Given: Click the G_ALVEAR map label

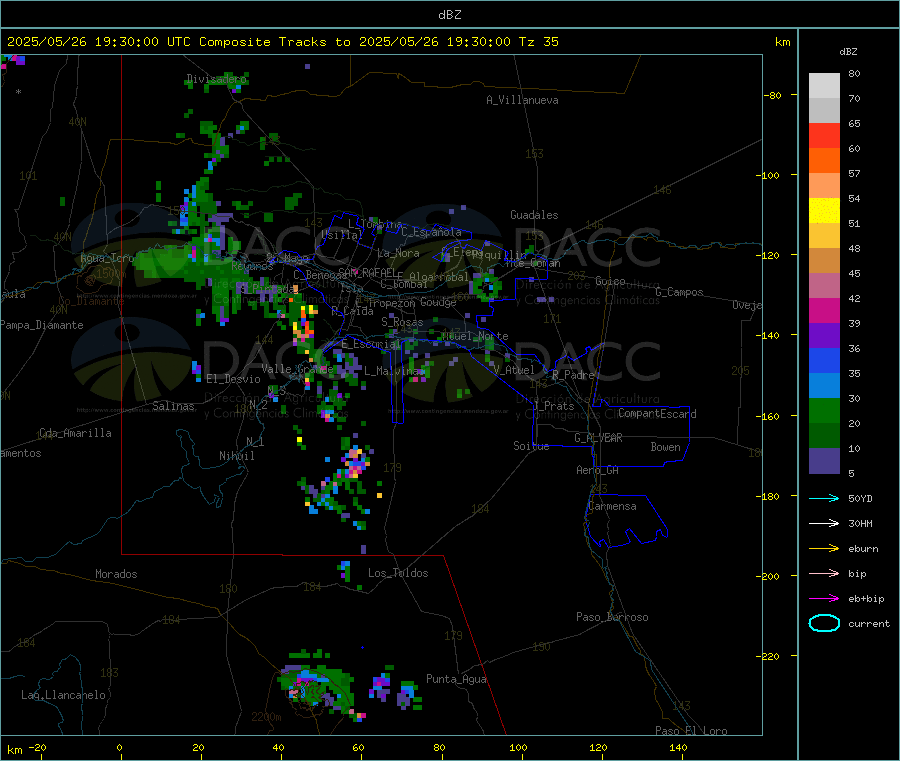Looking at the screenshot, I should [598, 438].
